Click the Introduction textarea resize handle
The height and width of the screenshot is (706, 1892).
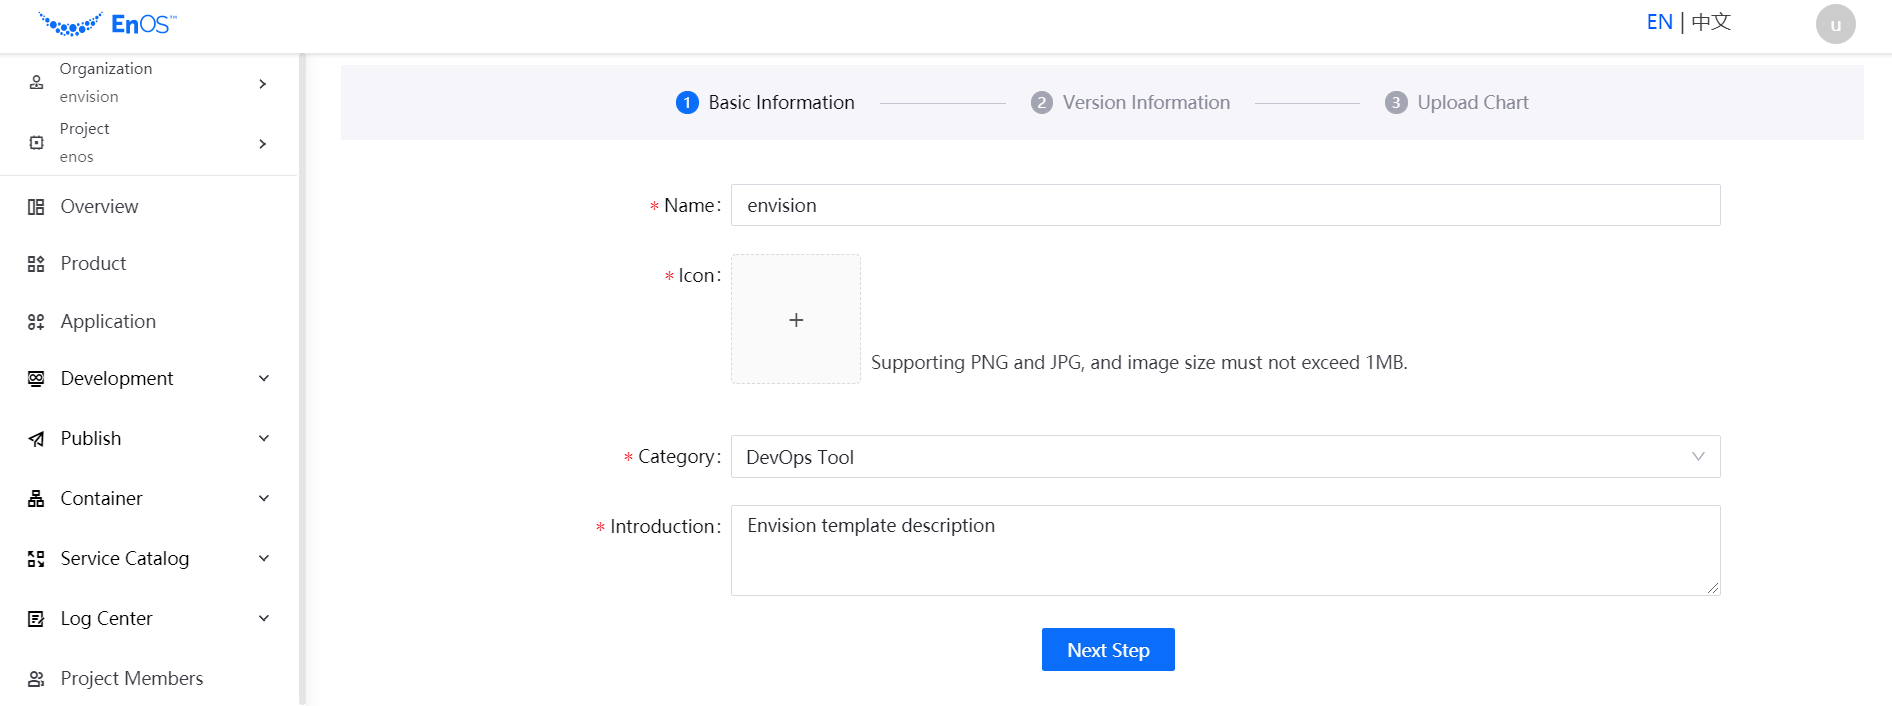coord(1713,588)
